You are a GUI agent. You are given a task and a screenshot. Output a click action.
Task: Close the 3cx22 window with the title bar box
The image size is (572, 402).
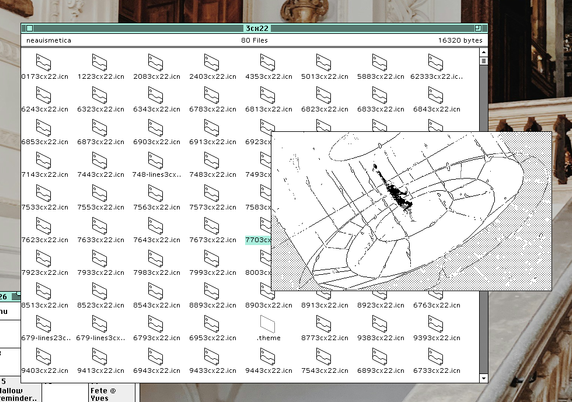pyautogui.click(x=30, y=28)
